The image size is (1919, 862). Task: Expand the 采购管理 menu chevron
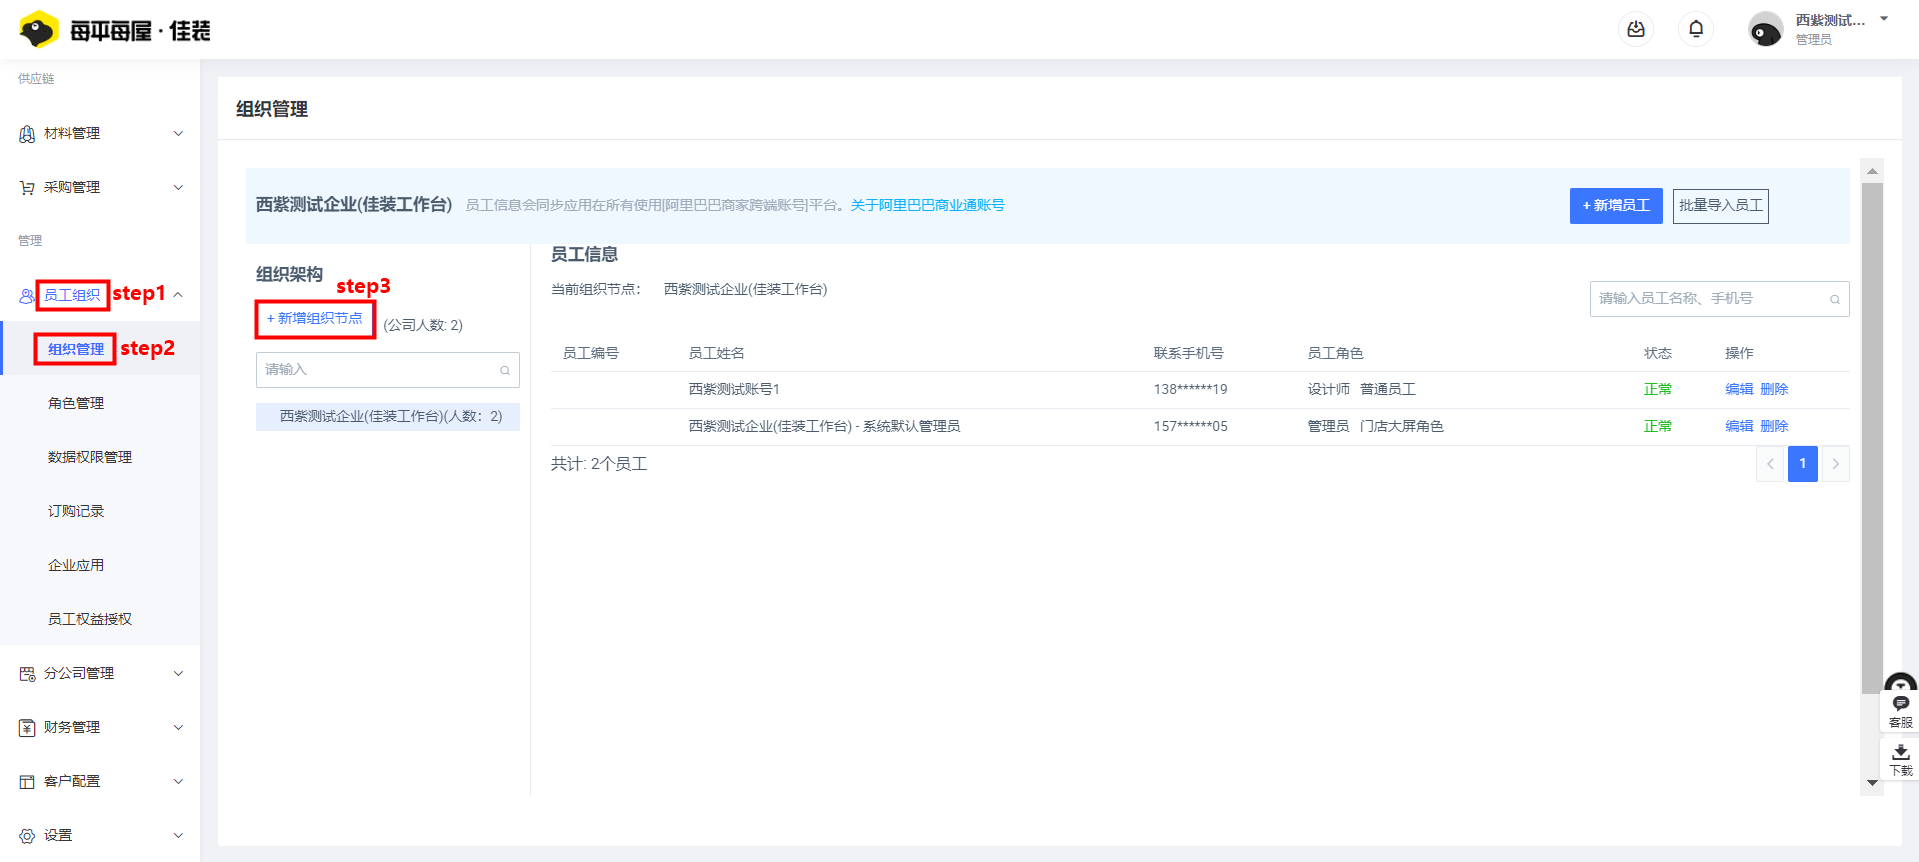[178, 188]
